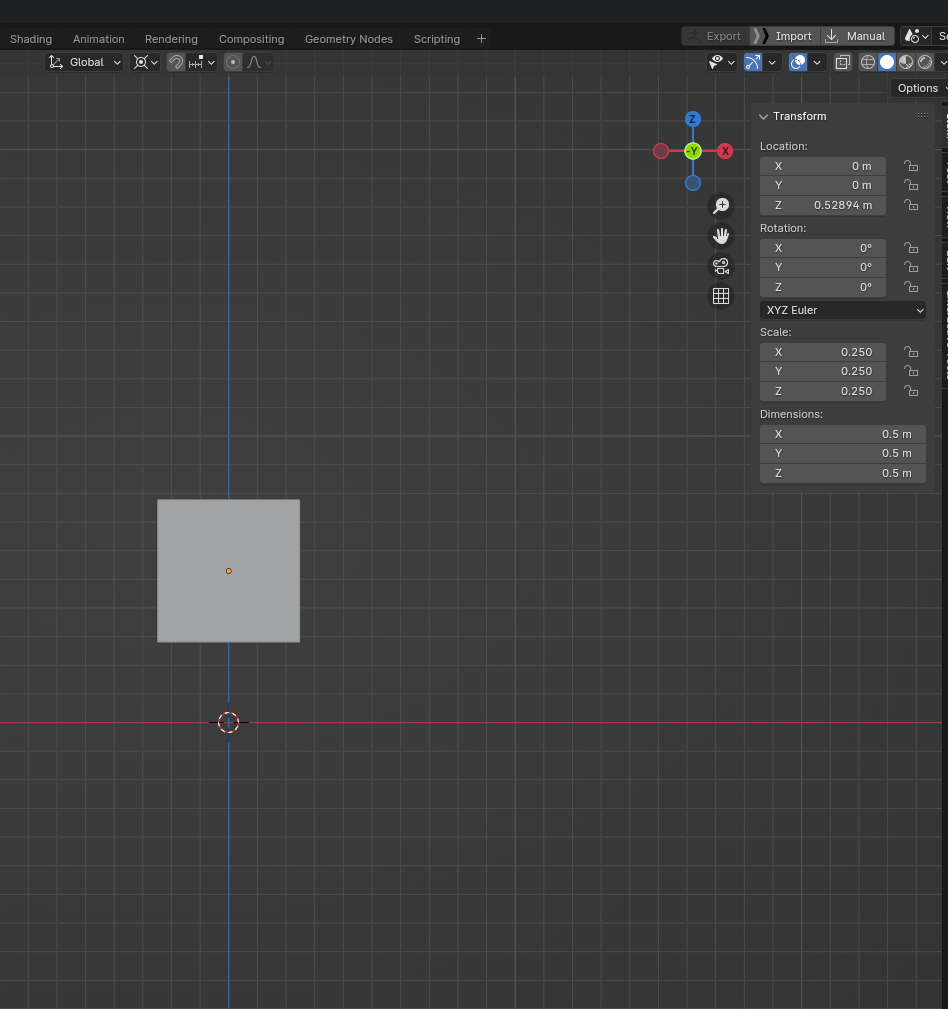Open the XYZ Euler rotation mode dropdown
Viewport: 948px width, 1009px height.
click(x=843, y=310)
